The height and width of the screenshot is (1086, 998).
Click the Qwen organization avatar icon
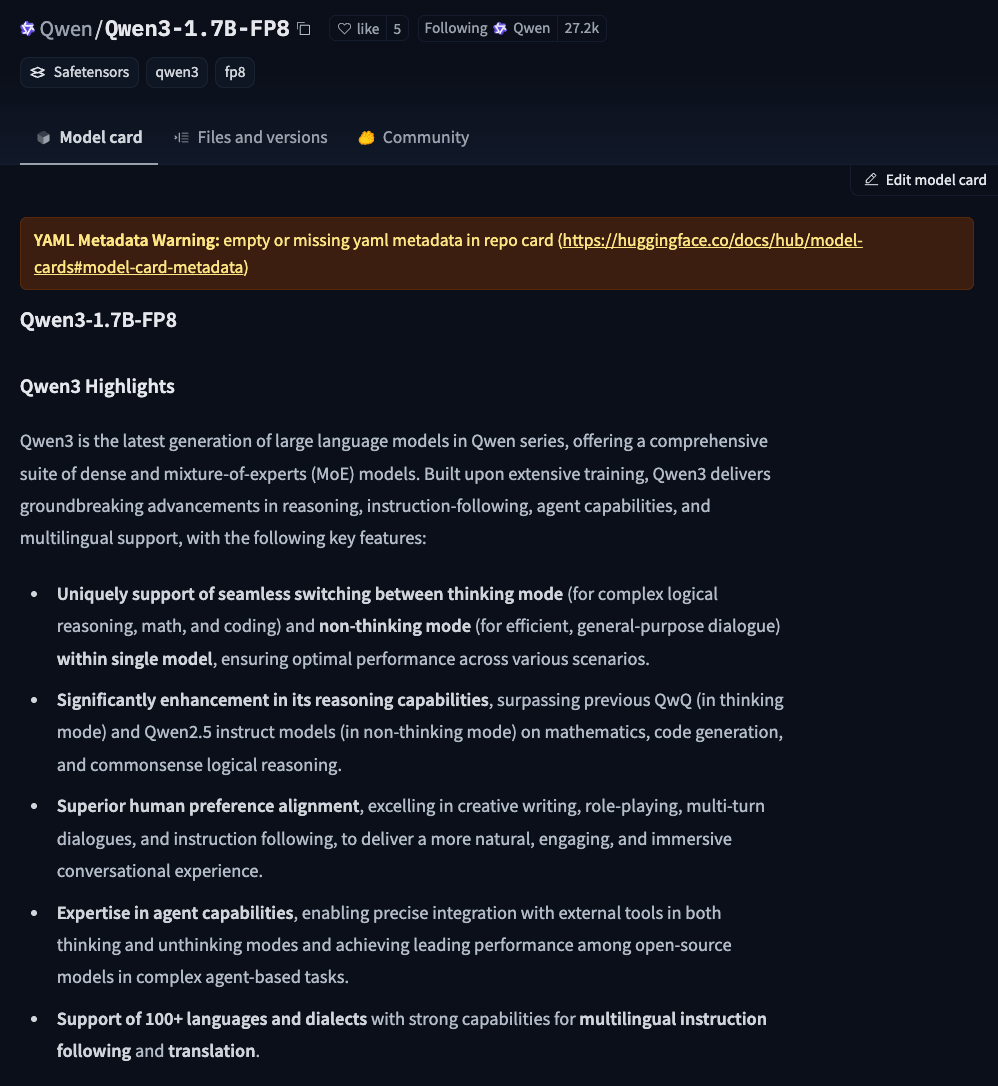pyautogui.click(x=27, y=28)
